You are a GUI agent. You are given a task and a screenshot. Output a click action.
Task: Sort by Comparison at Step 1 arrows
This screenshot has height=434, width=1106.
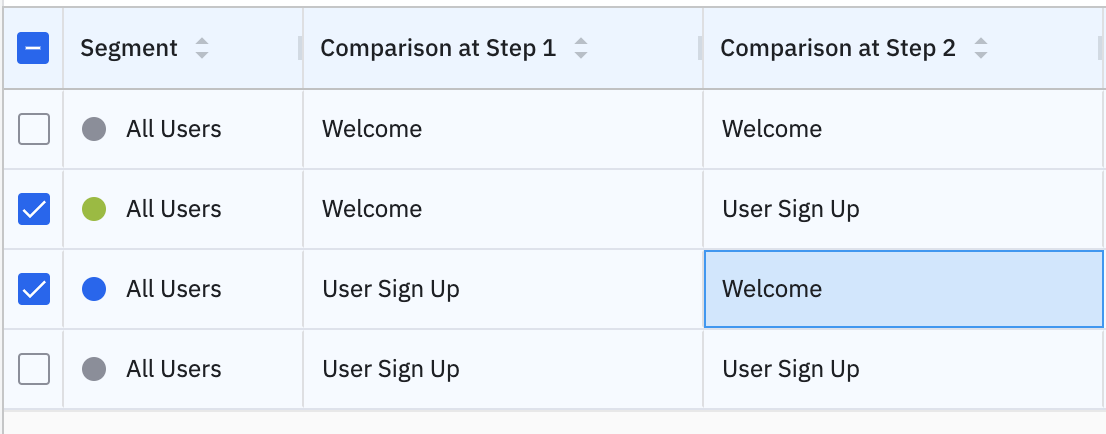[x=581, y=48]
